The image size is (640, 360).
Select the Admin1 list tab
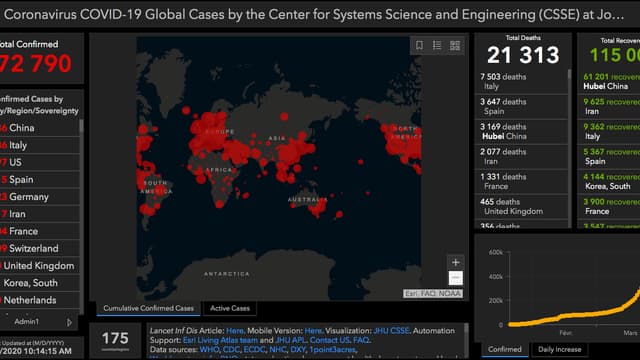[27, 322]
